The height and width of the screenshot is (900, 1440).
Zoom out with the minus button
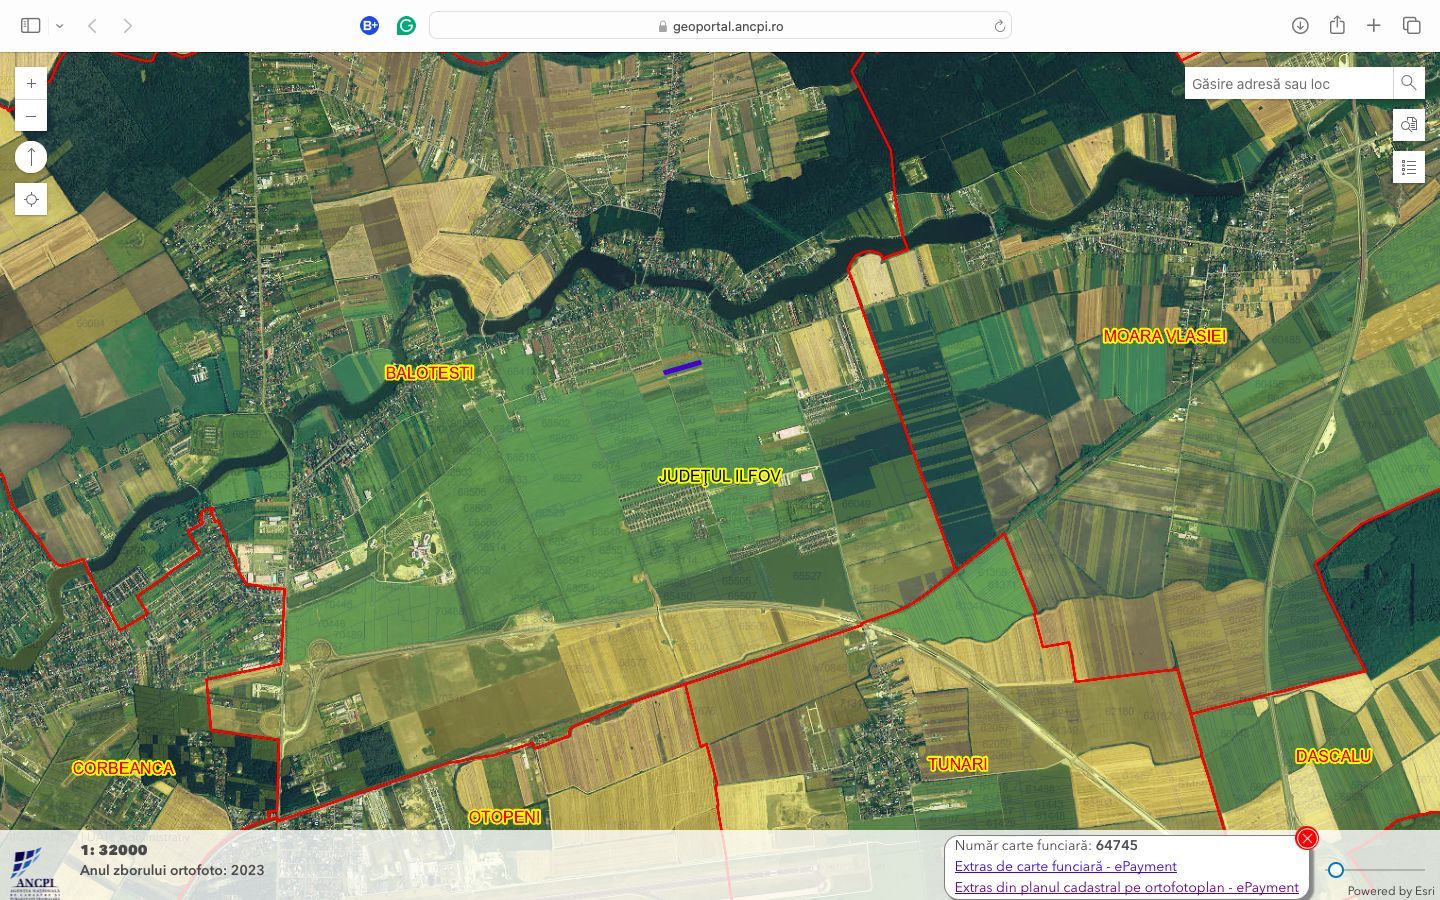pyautogui.click(x=31, y=116)
